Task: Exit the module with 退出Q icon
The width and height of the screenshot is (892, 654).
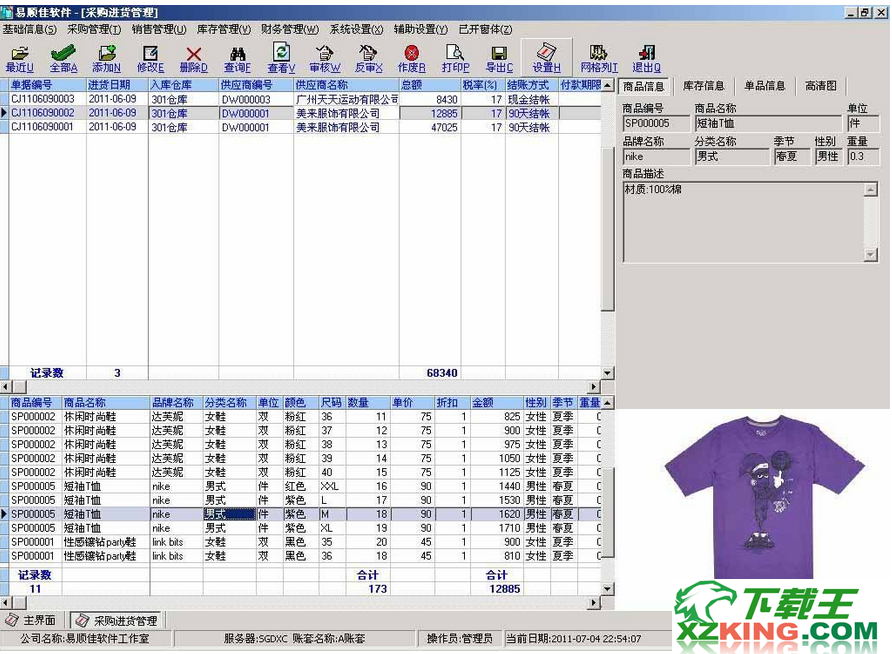Action: coord(646,59)
